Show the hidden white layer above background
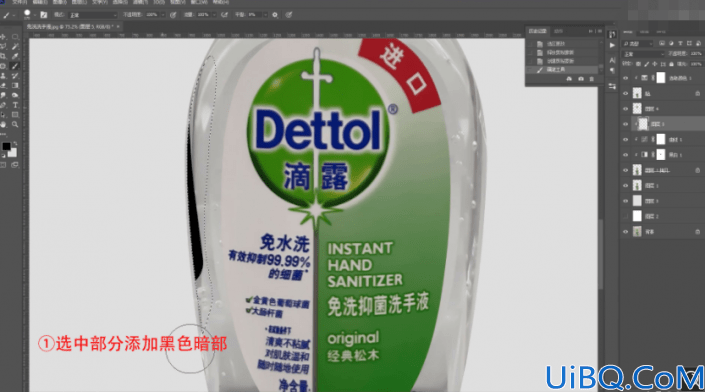The width and height of the screenshot is (705, 392). click(625, 217)
